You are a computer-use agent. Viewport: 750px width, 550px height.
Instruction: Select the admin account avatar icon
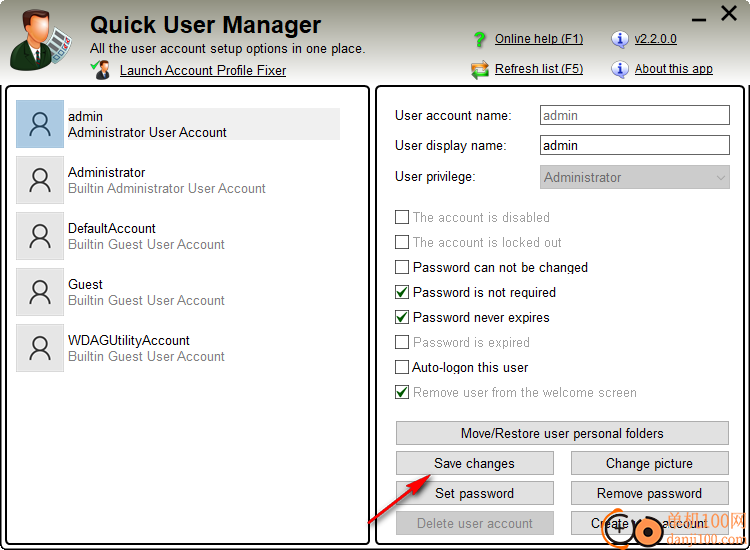pyautogui.click(x=40, y=124)
